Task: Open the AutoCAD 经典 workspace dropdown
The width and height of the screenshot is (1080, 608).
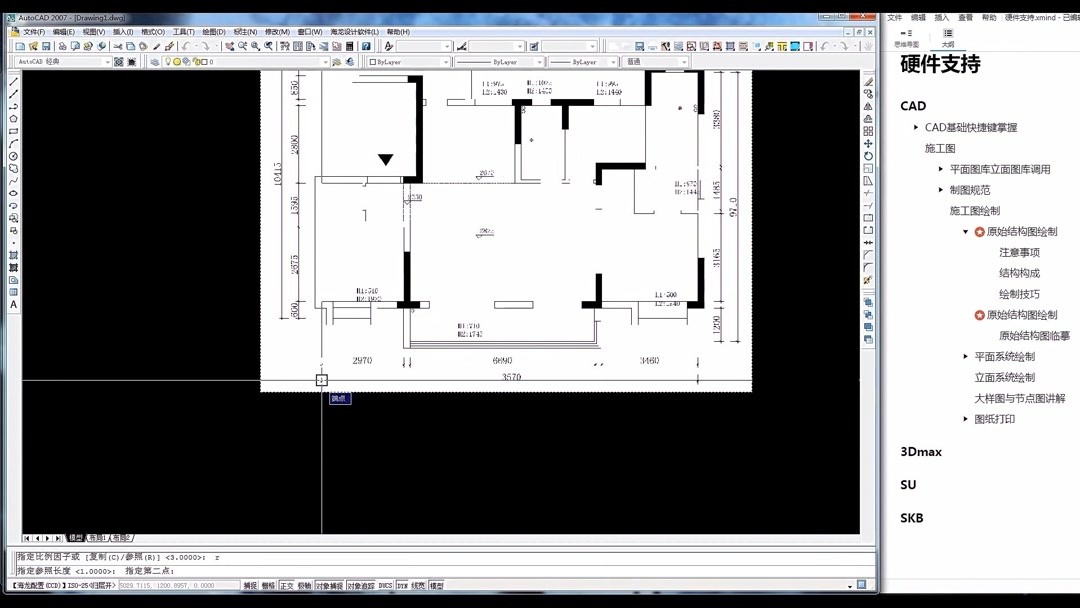Action: [x=62, y=62]
